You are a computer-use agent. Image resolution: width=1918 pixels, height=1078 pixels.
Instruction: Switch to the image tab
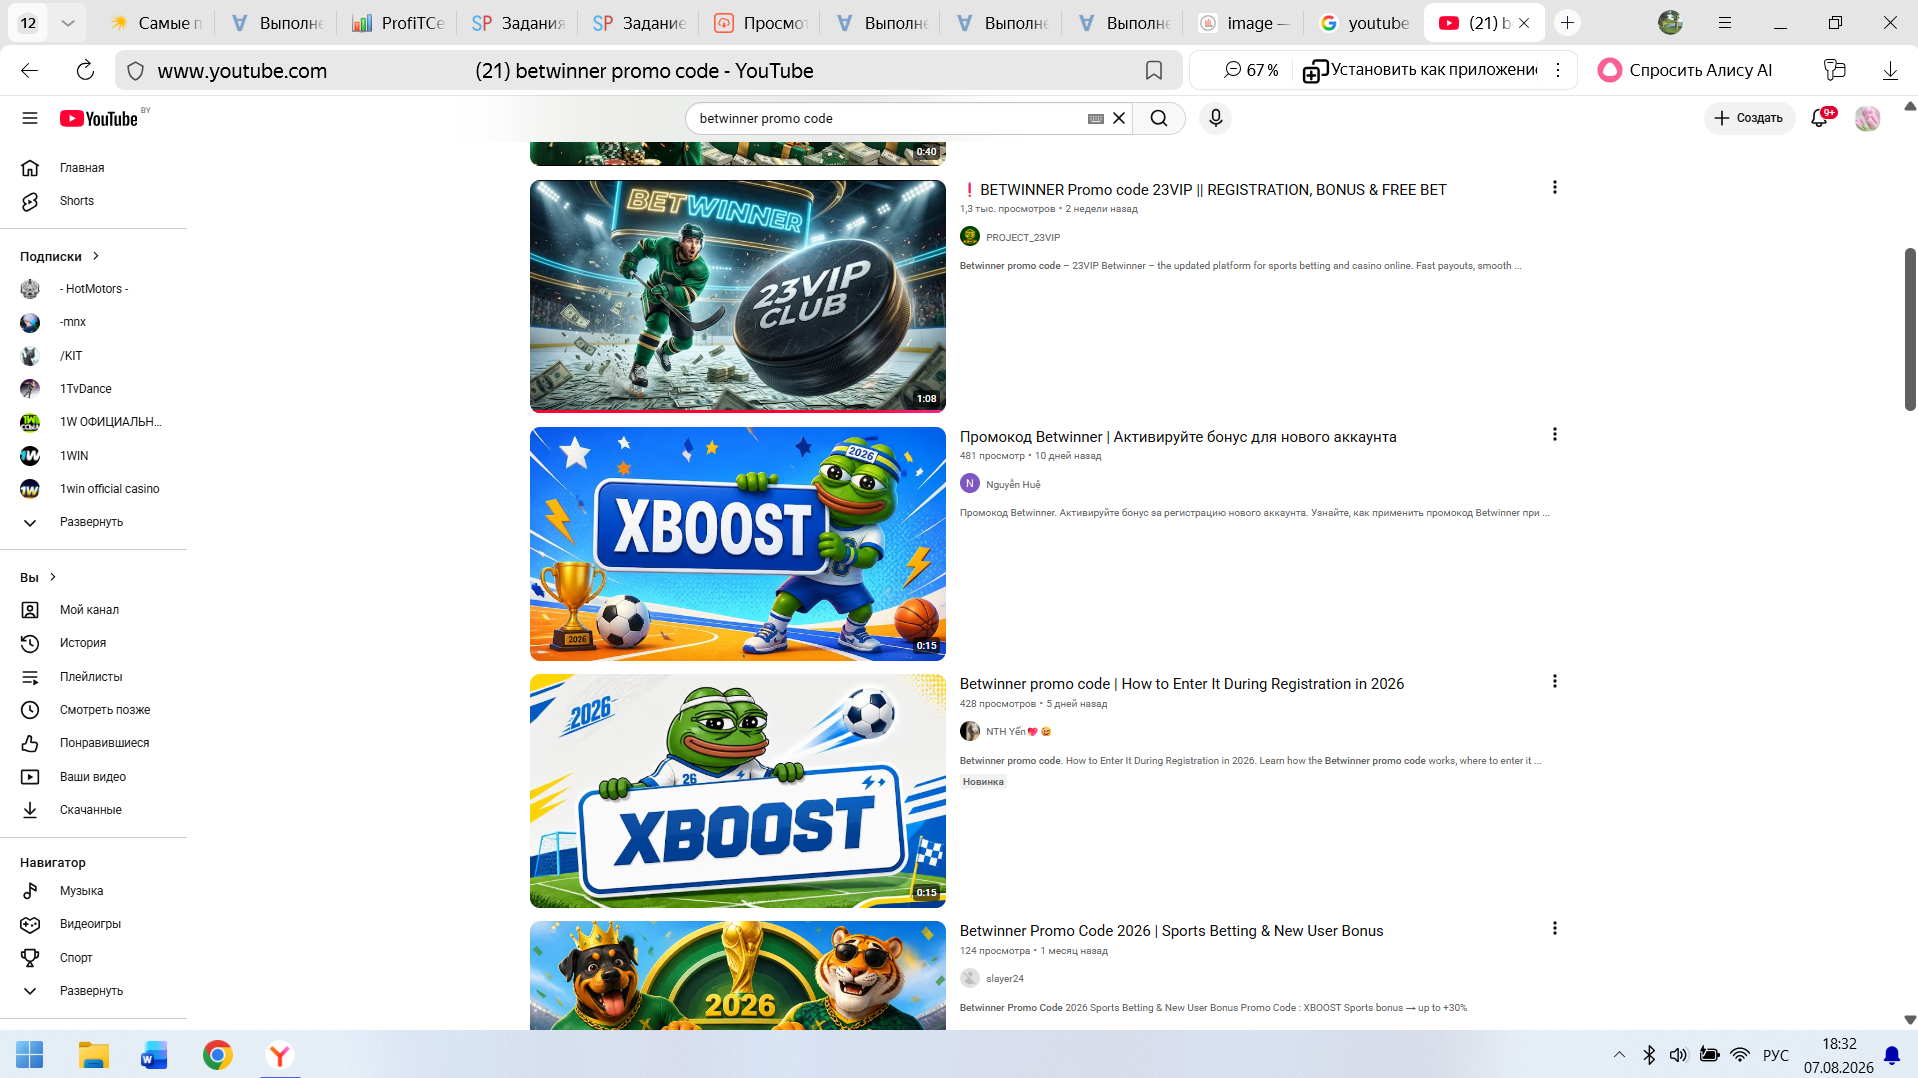(1245, 23)
